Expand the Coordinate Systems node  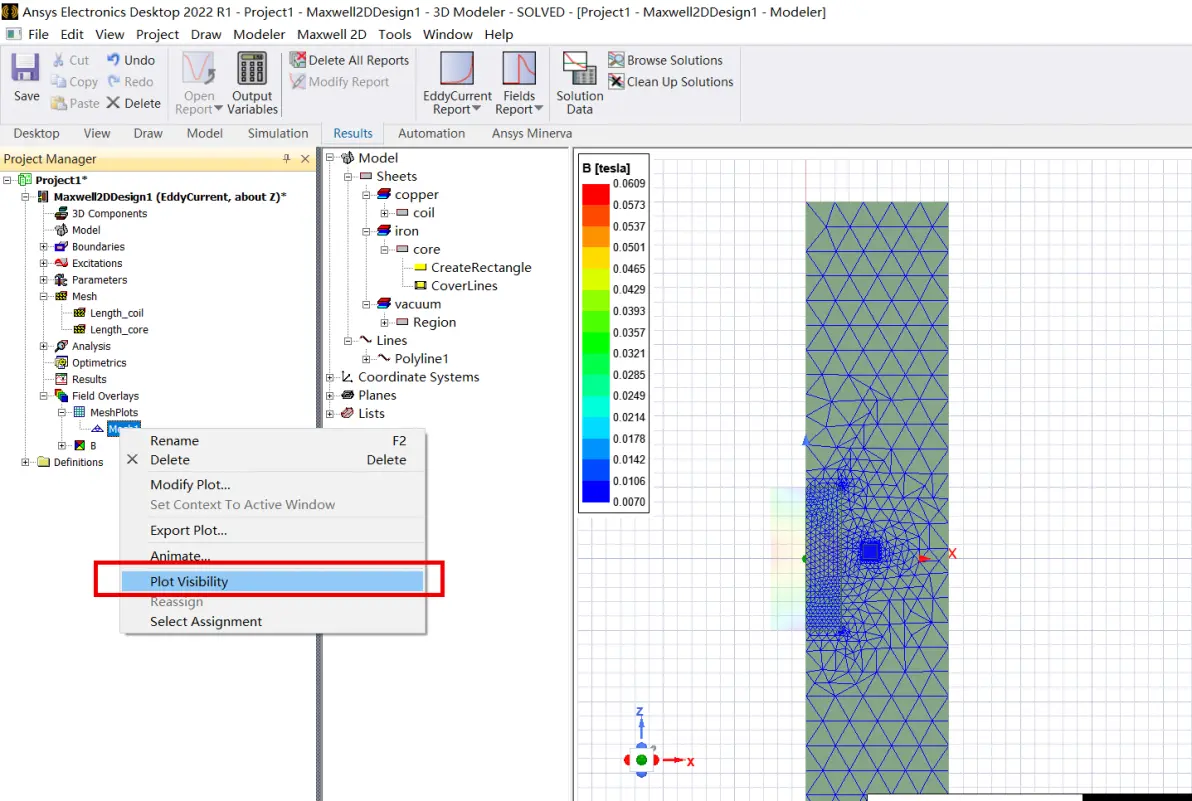[x=330, y=377]
